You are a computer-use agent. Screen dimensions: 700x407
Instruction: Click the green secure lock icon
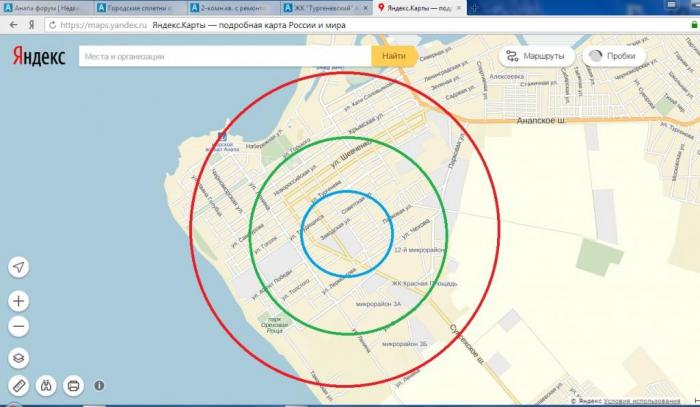point(695,25)
